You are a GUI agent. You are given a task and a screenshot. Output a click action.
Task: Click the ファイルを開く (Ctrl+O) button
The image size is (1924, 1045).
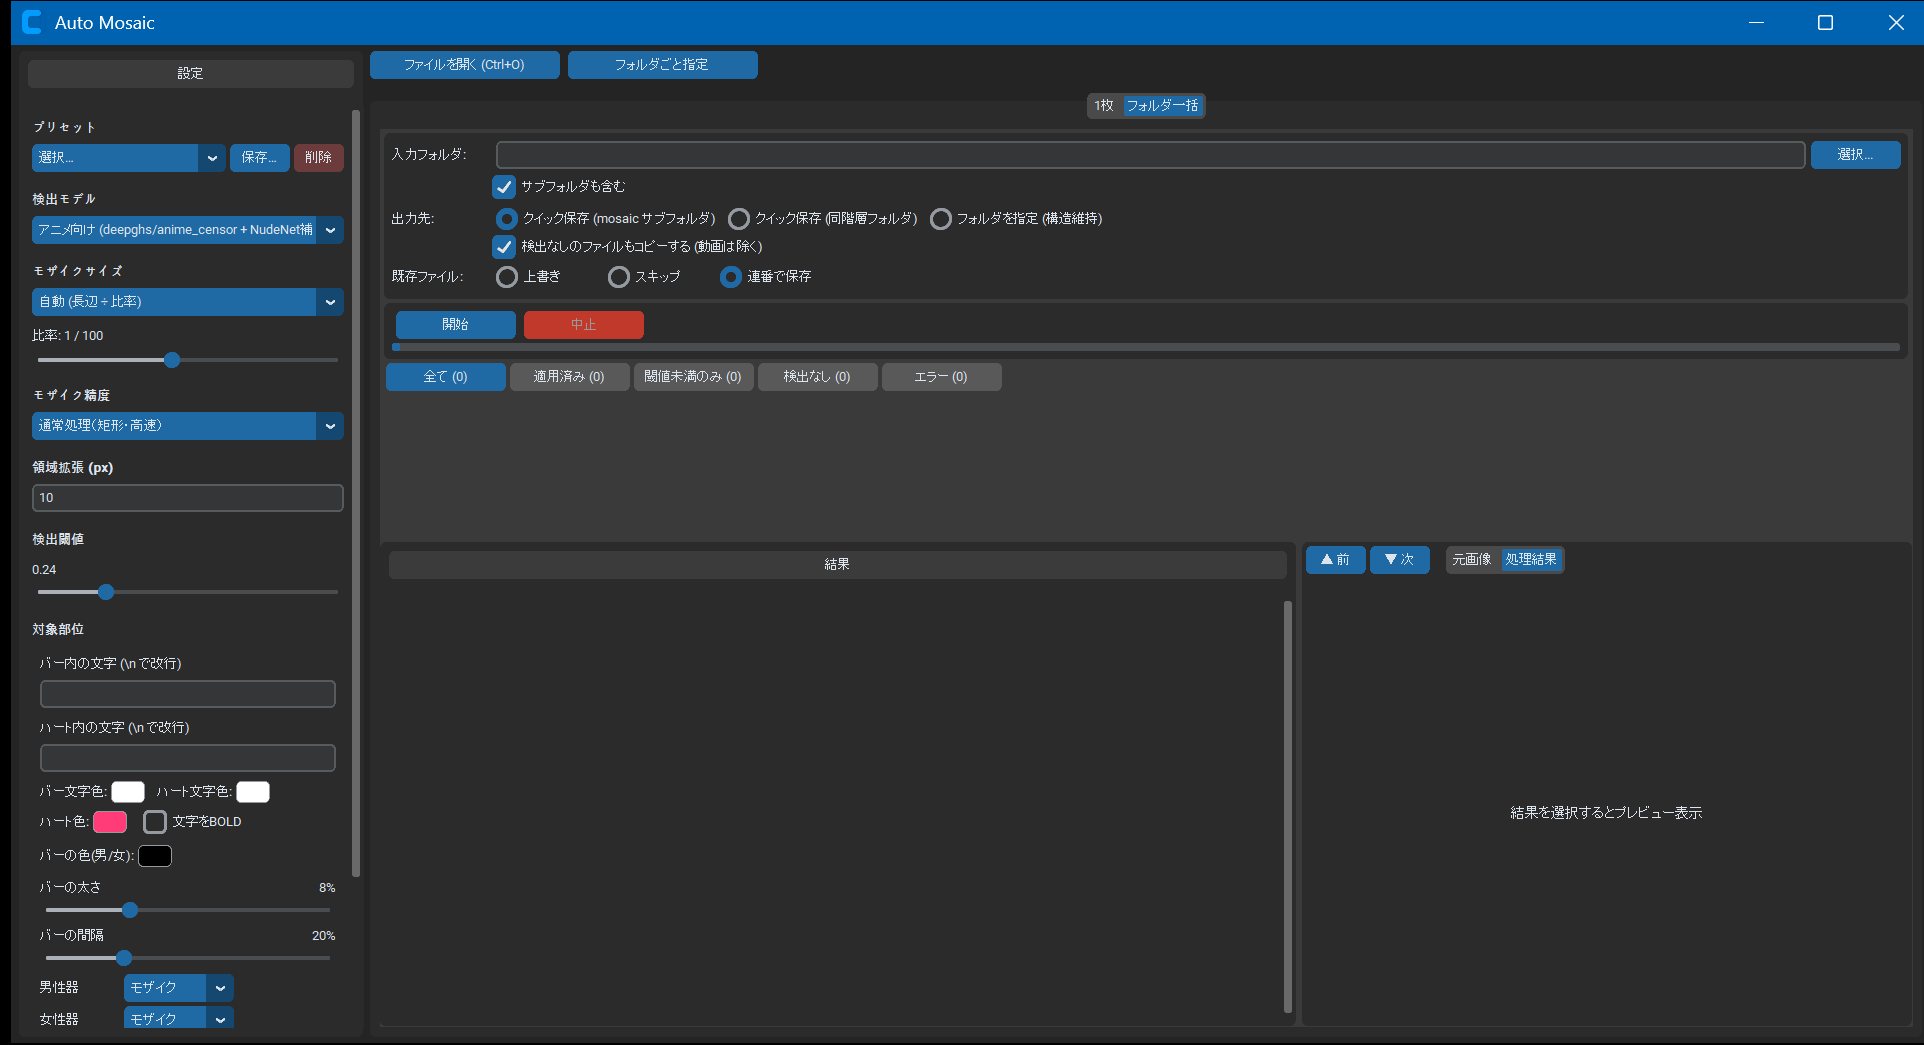464,65
